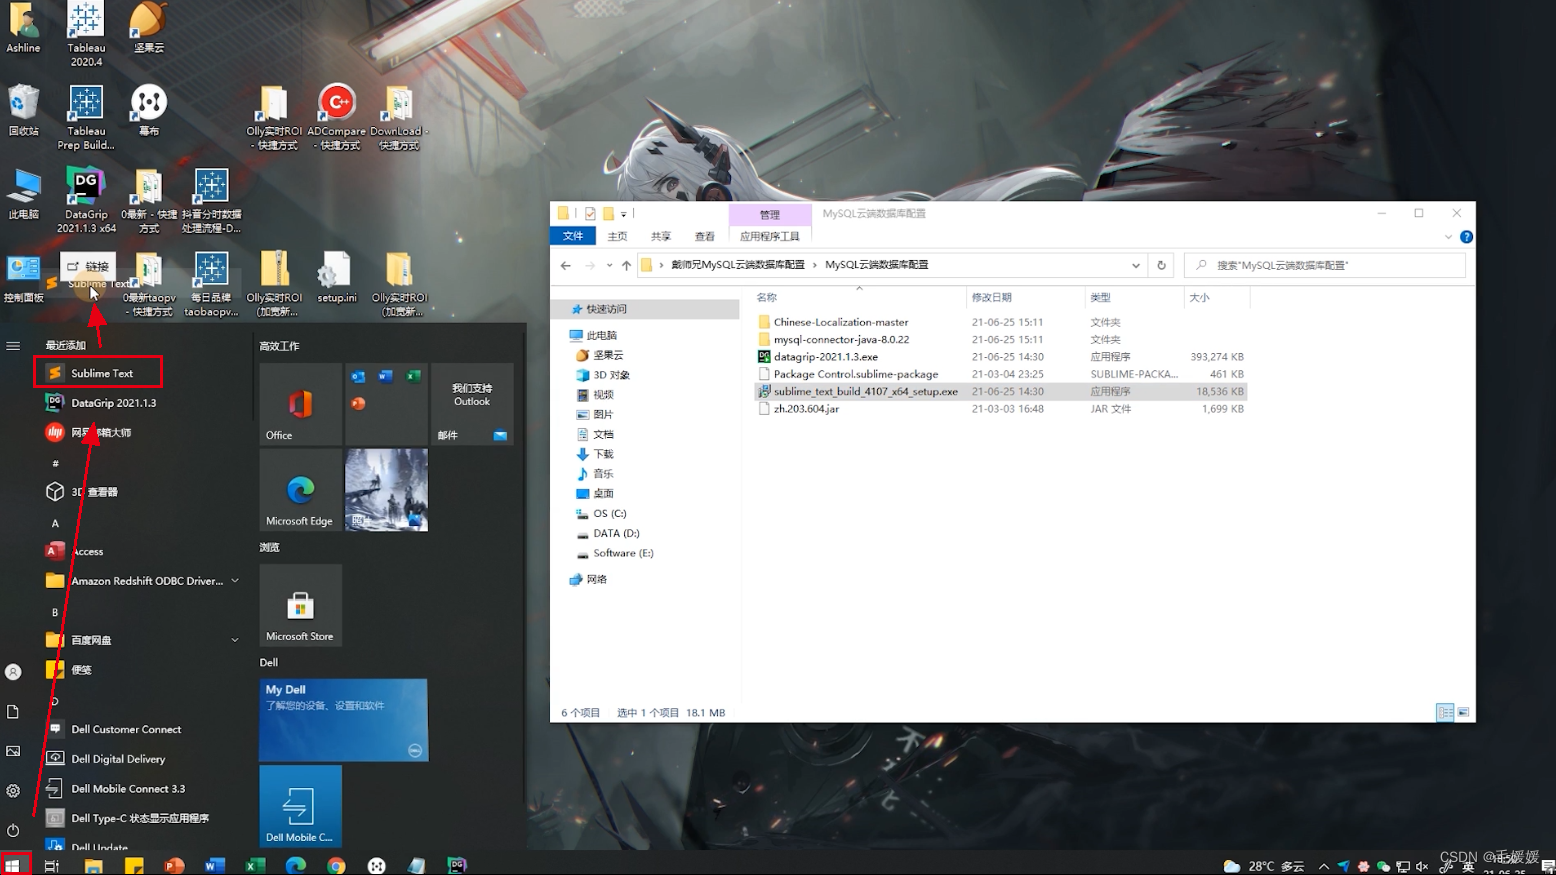
Task: Open the photo thumbnail tile beside Edge
Action: pos(386,490)
